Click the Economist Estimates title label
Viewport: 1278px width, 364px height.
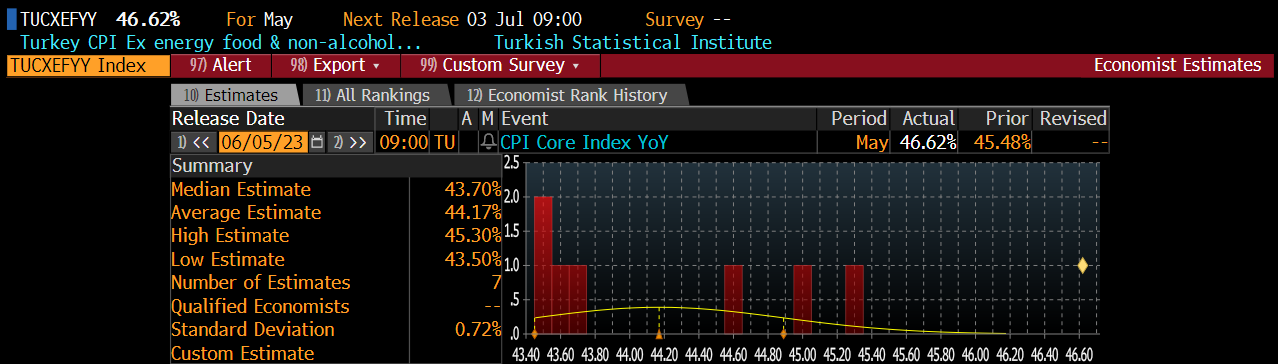[x=1177, y=65]
